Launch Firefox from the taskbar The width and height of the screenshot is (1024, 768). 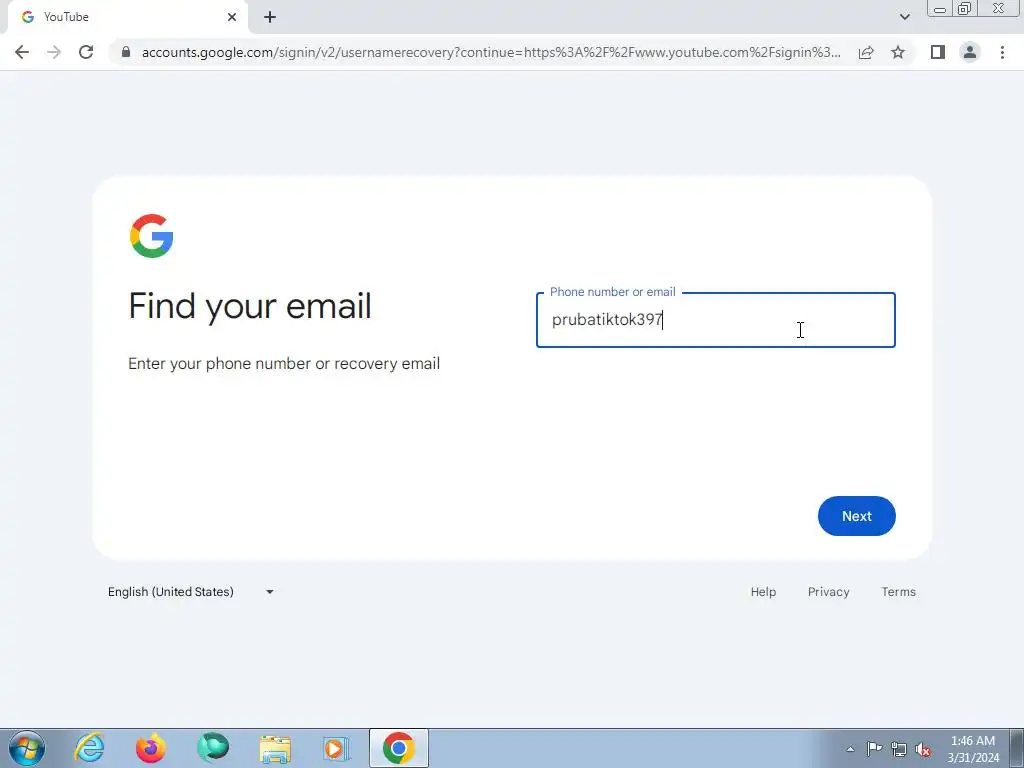coord(150,748)
